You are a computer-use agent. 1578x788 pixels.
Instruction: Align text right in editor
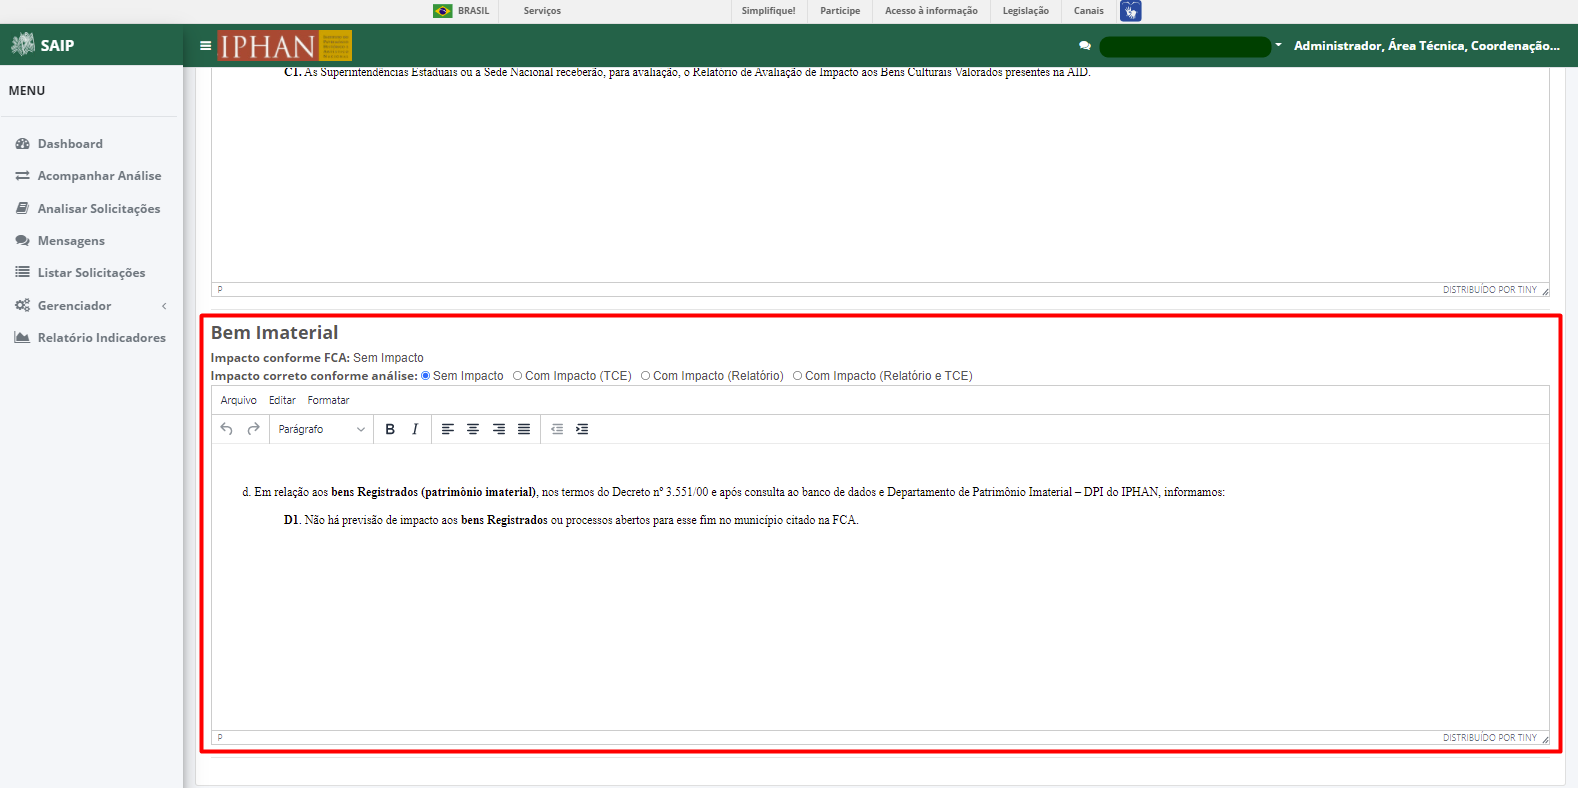tap(499, 429)
